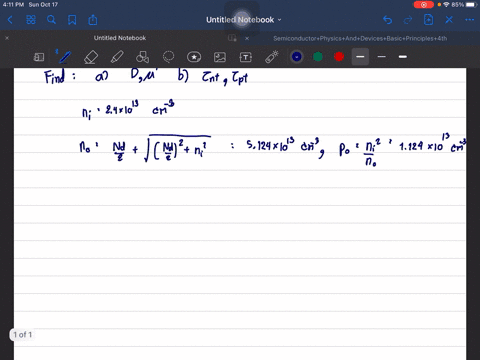This screenshot has width=480, height=360.
Task: Undo the last stroke
Action: coord(387,20)
